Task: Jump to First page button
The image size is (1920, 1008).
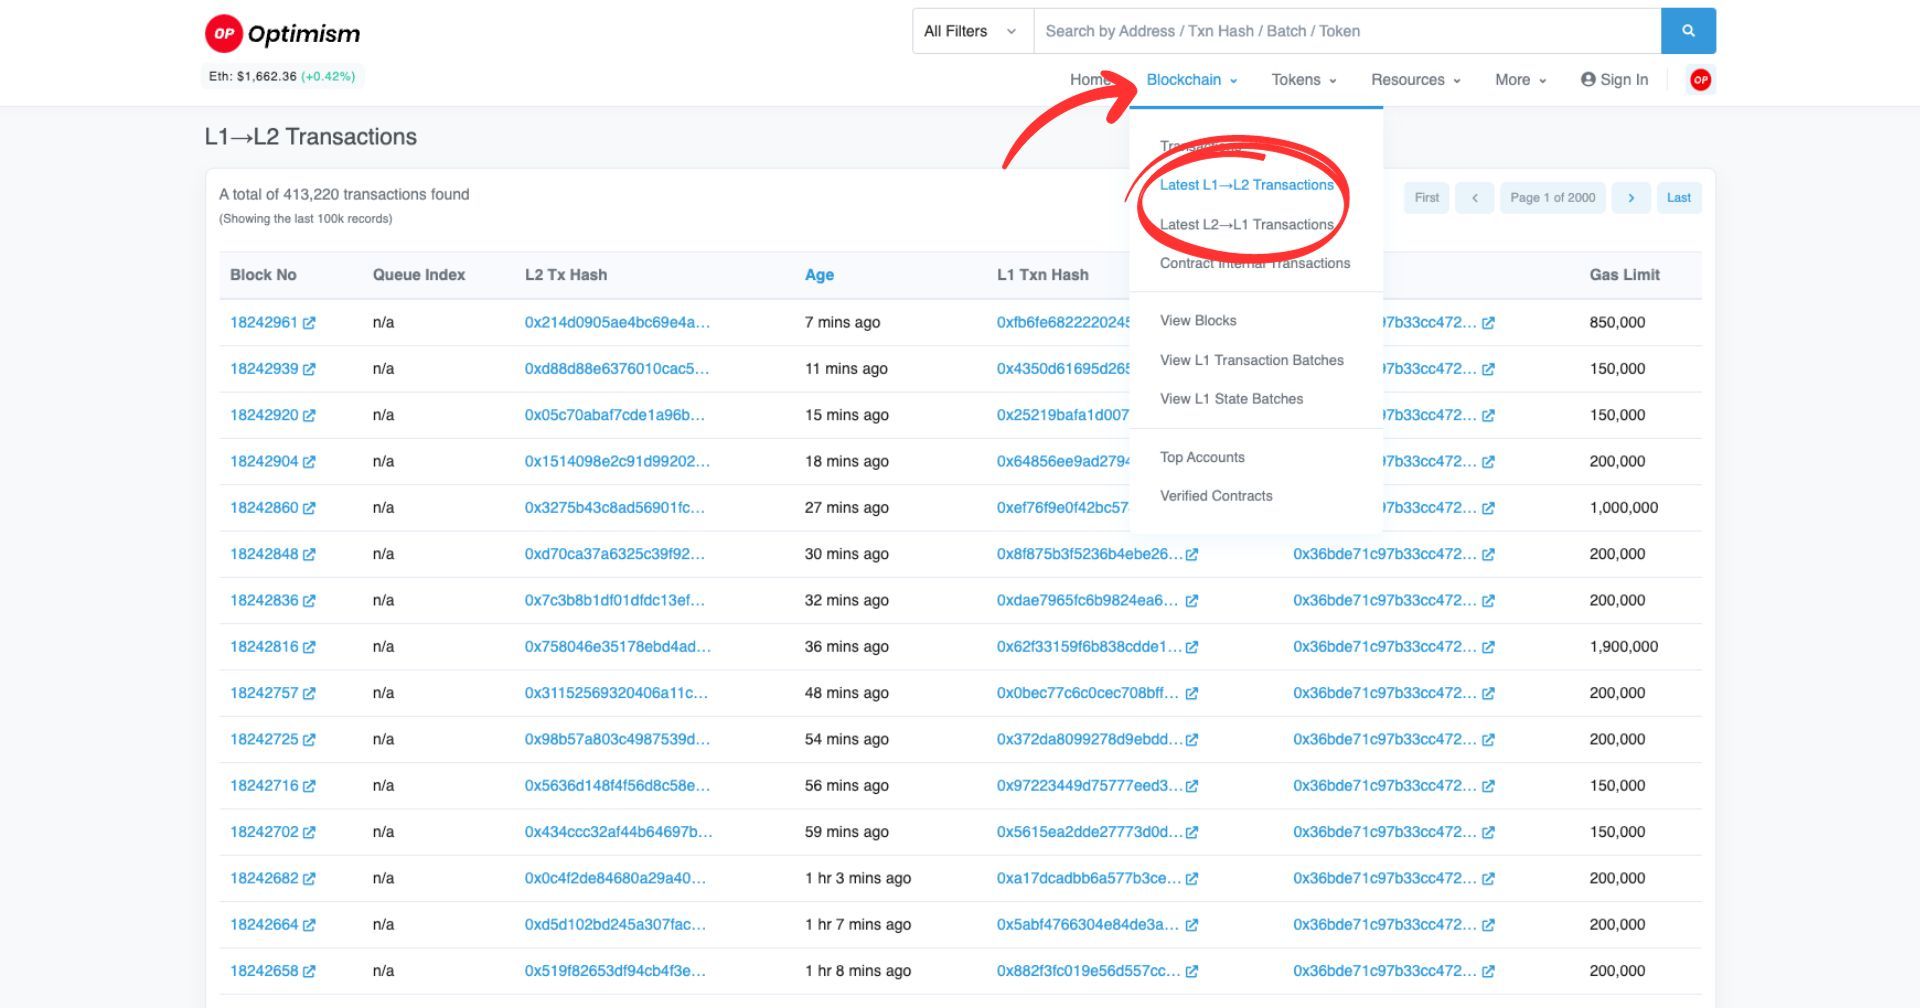Action: (x=1427, y=198)
